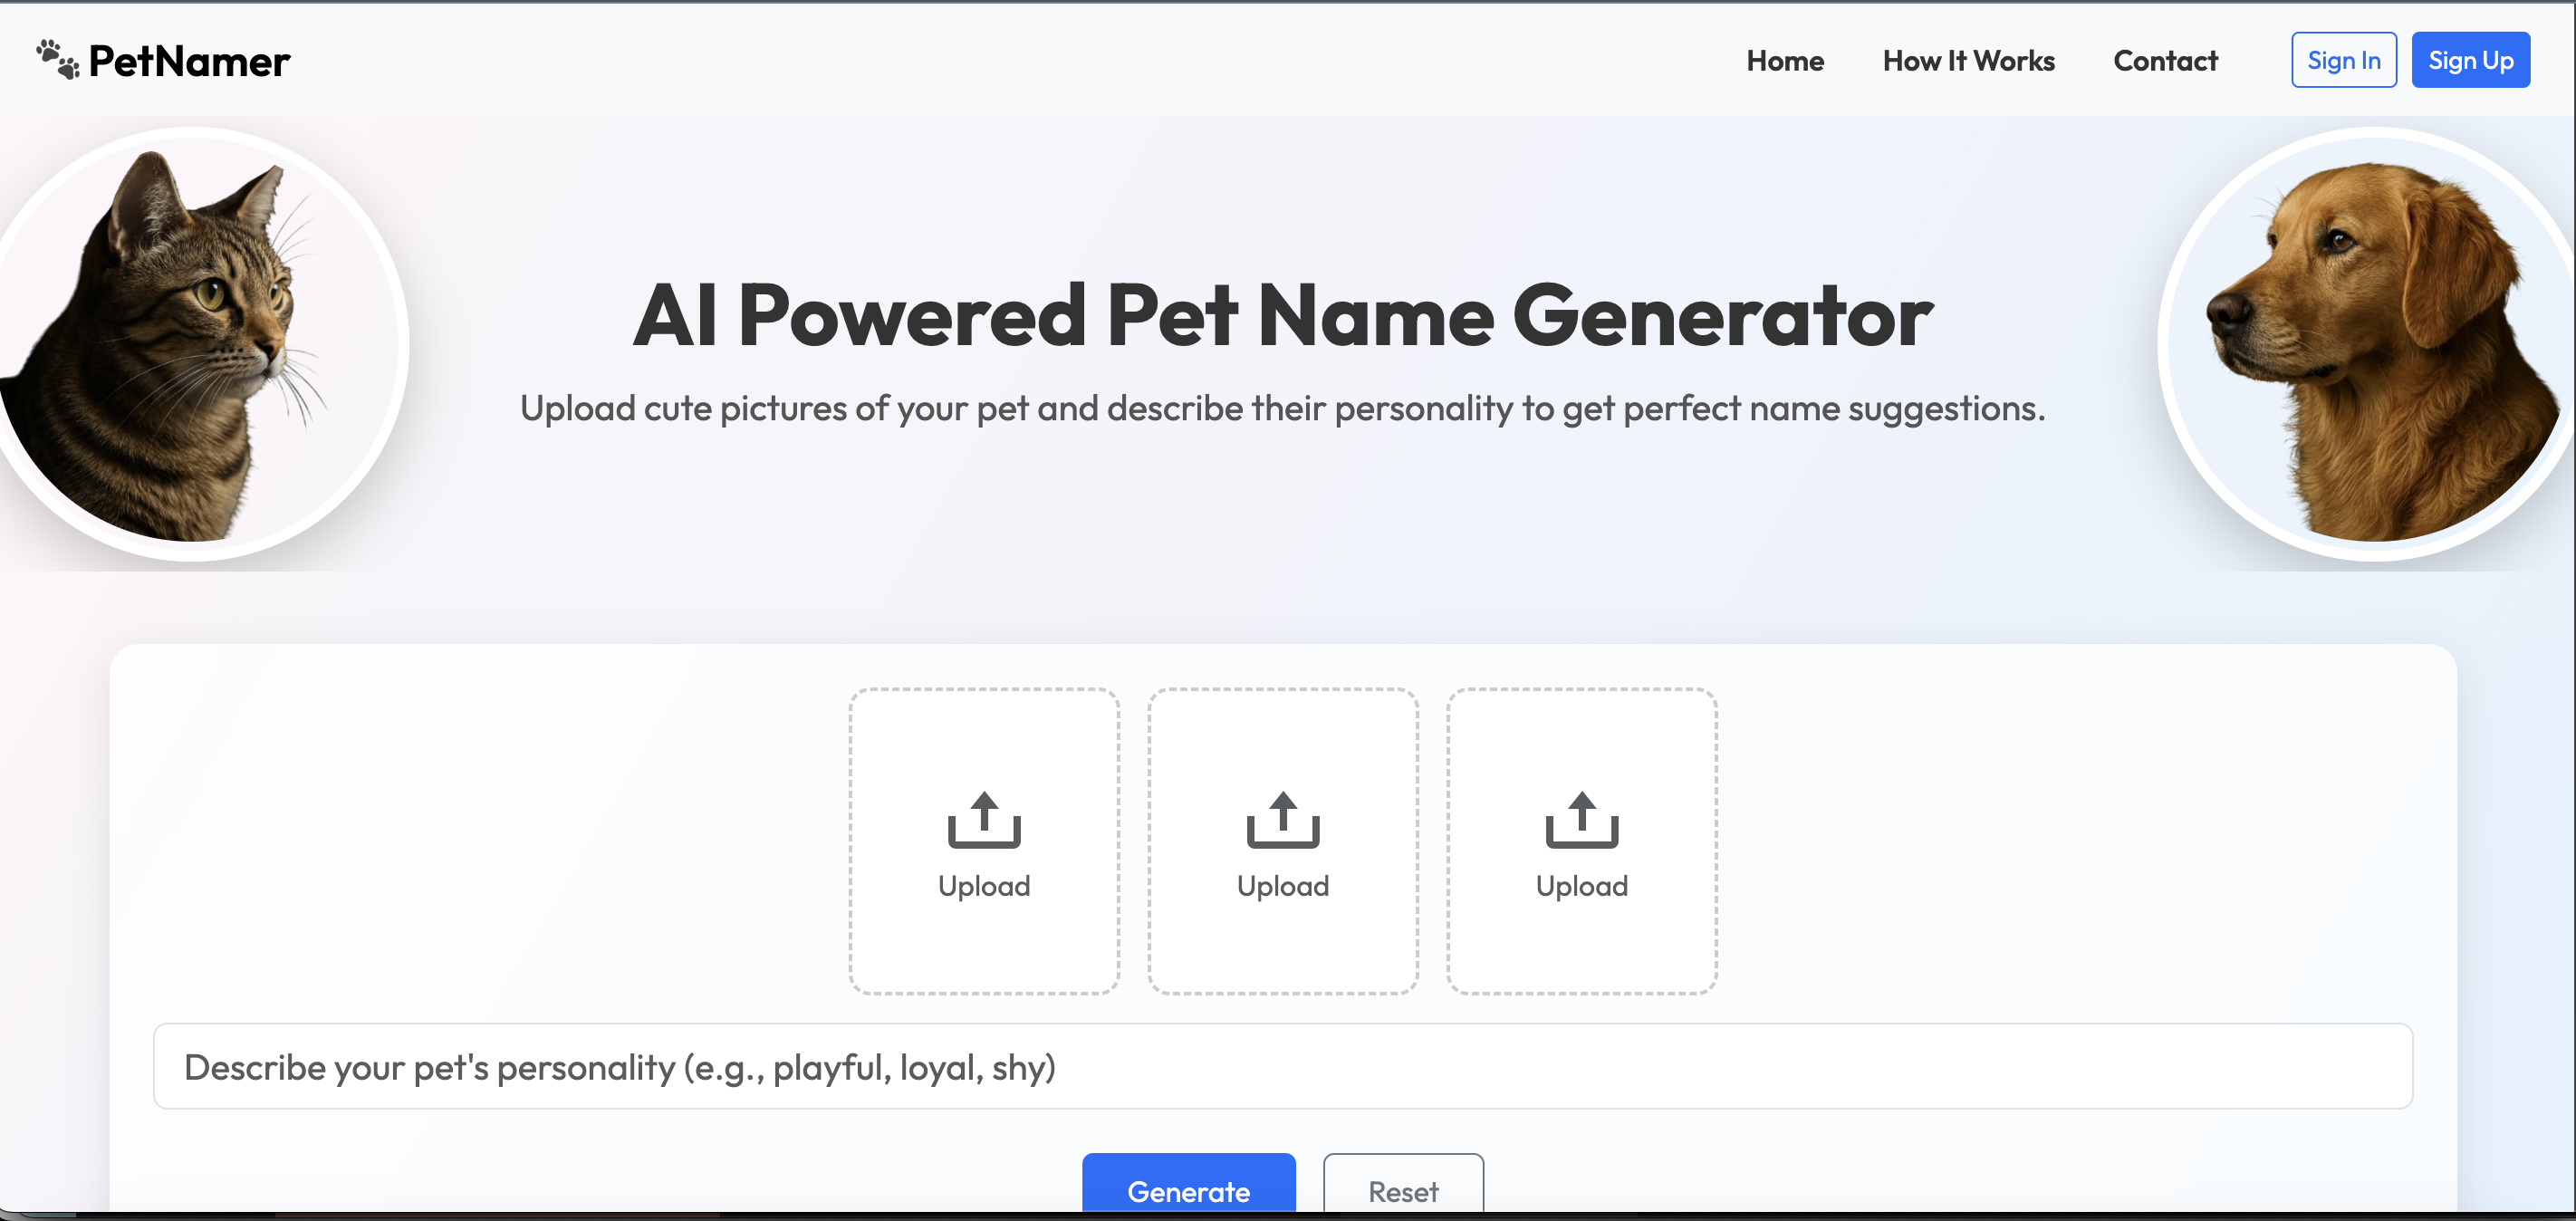Click the Sign Up button

pos(2471,59)
